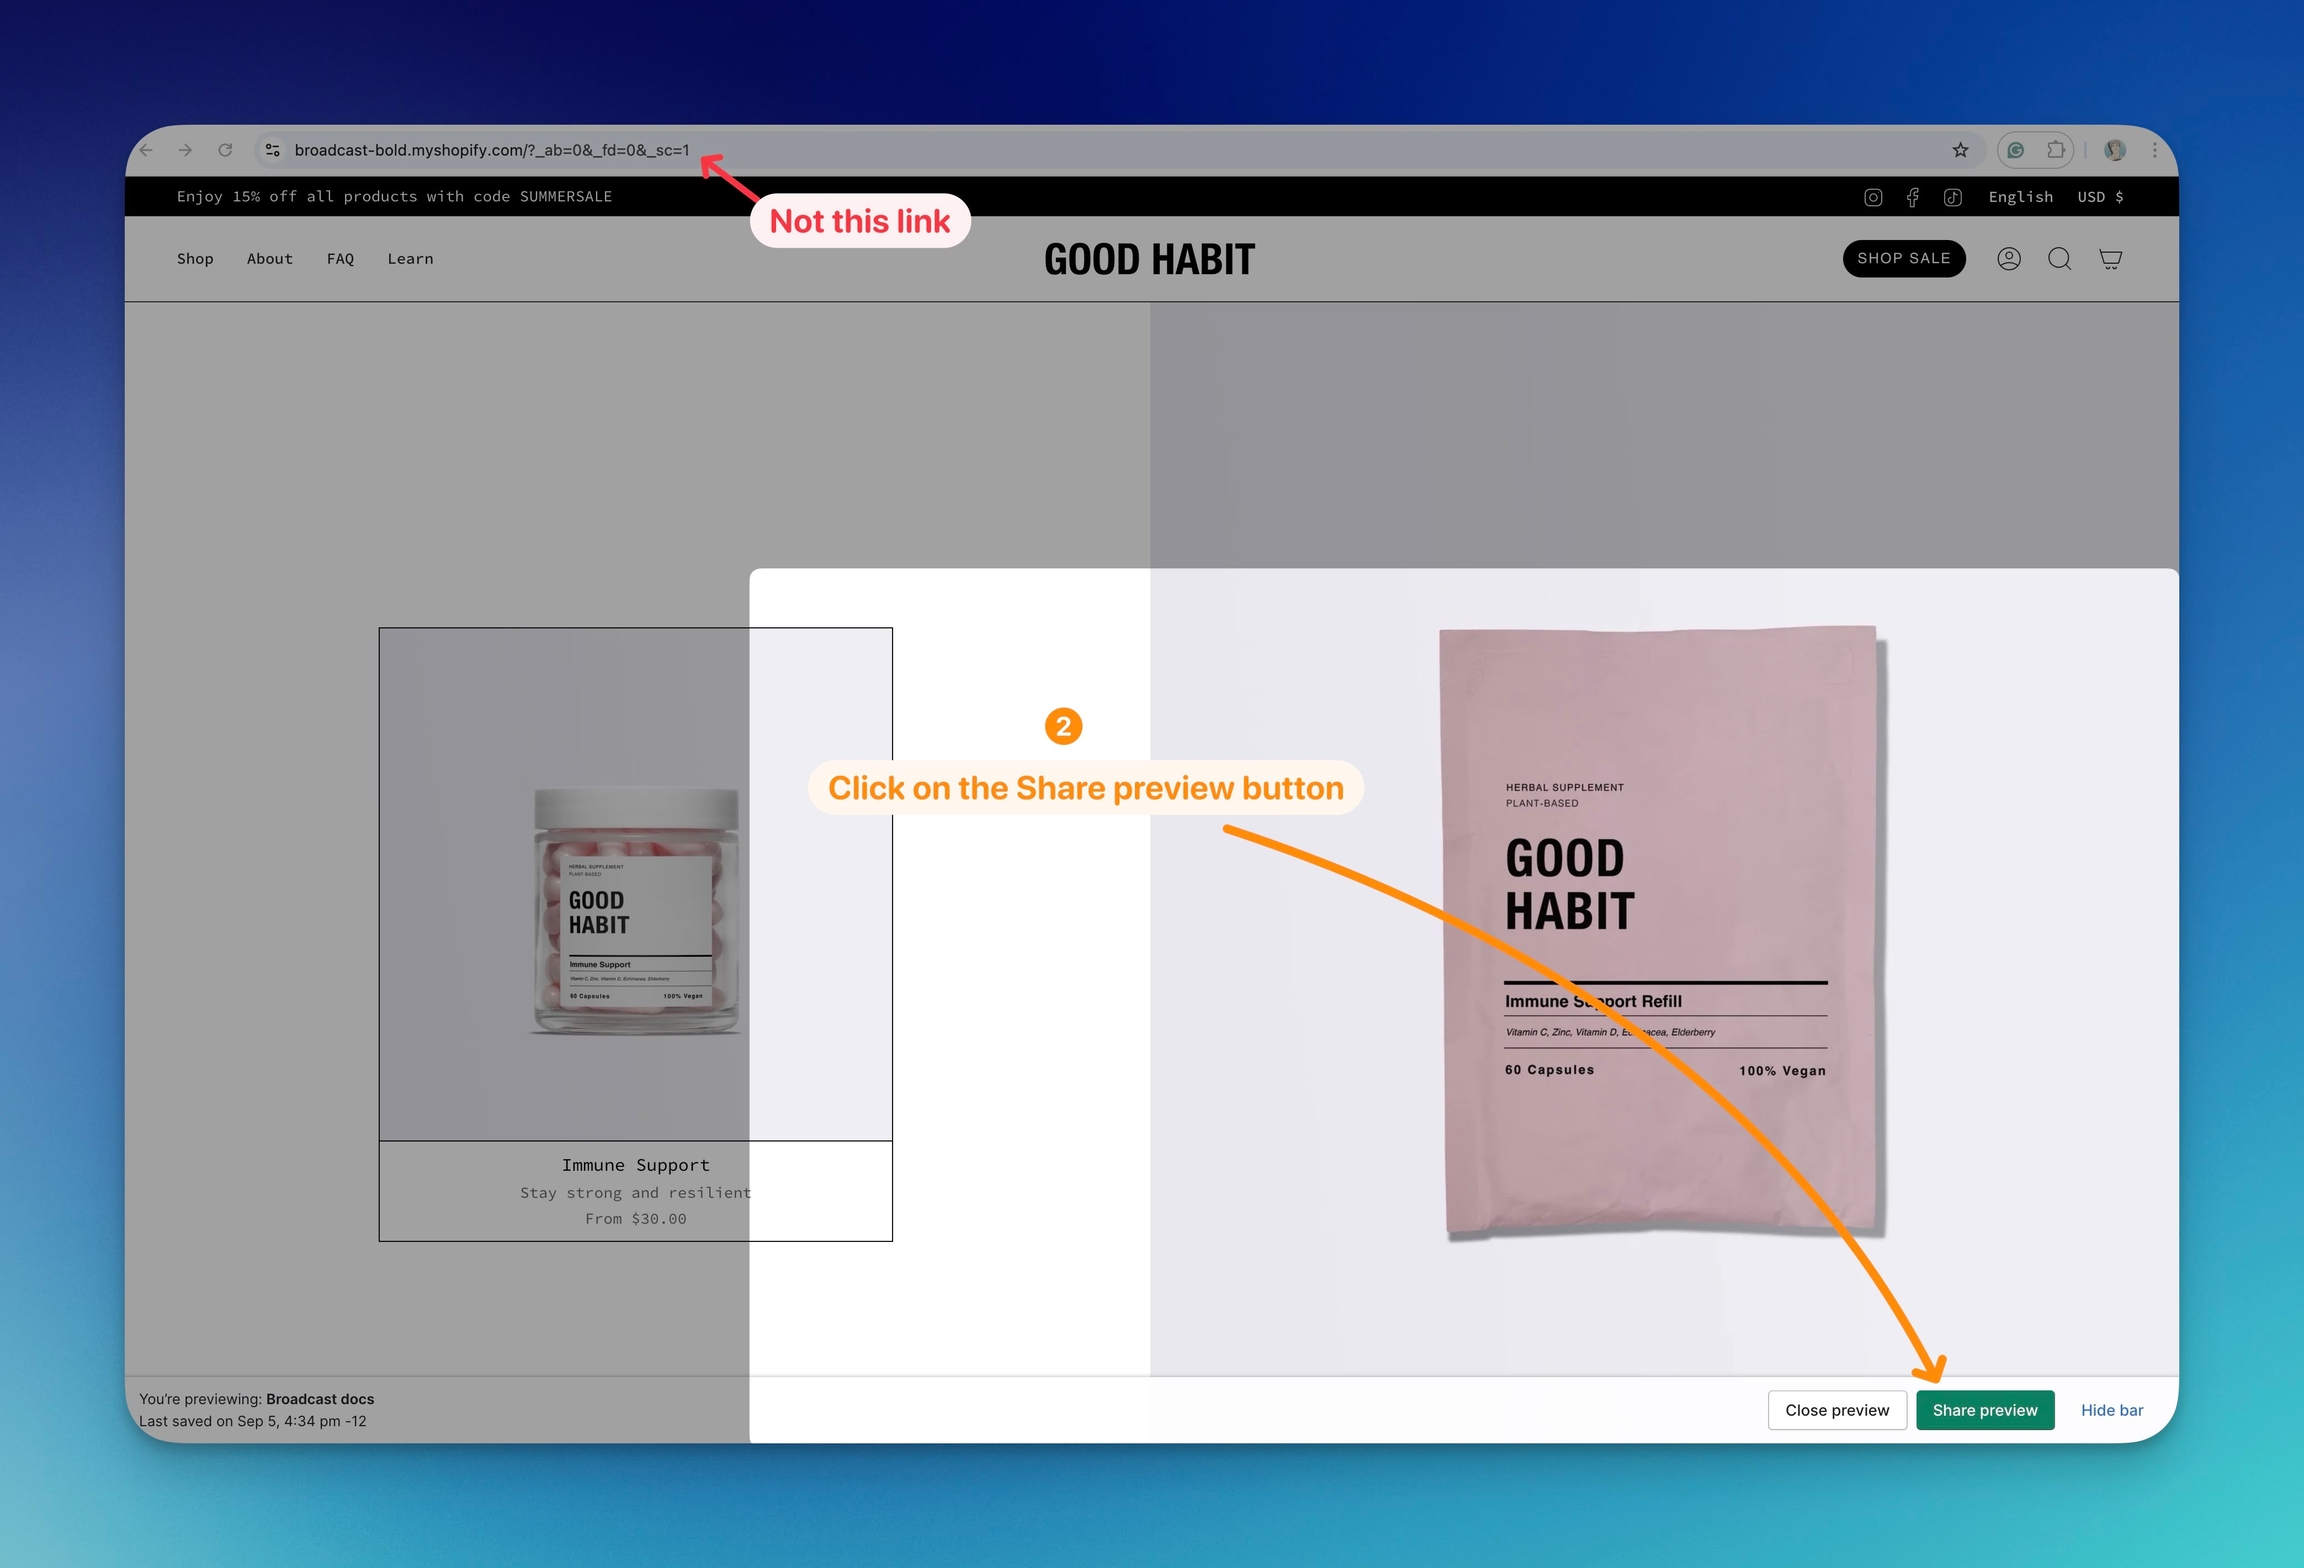Click the Instagram icon in top bar

[1873, 197]
